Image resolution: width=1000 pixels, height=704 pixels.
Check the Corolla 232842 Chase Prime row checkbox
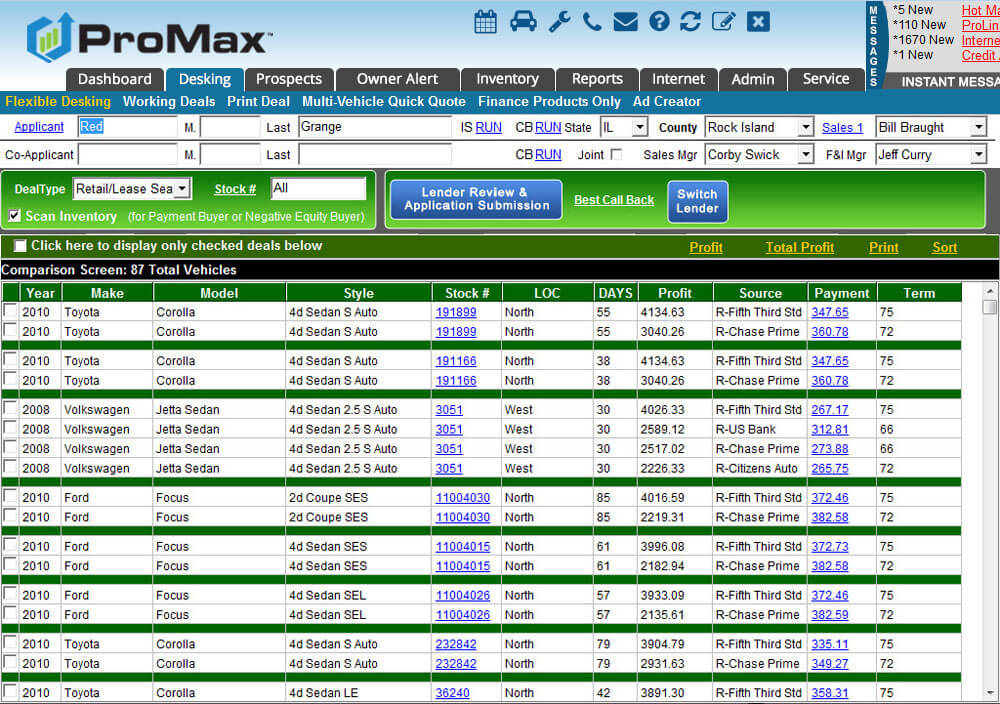click(10, 662)
